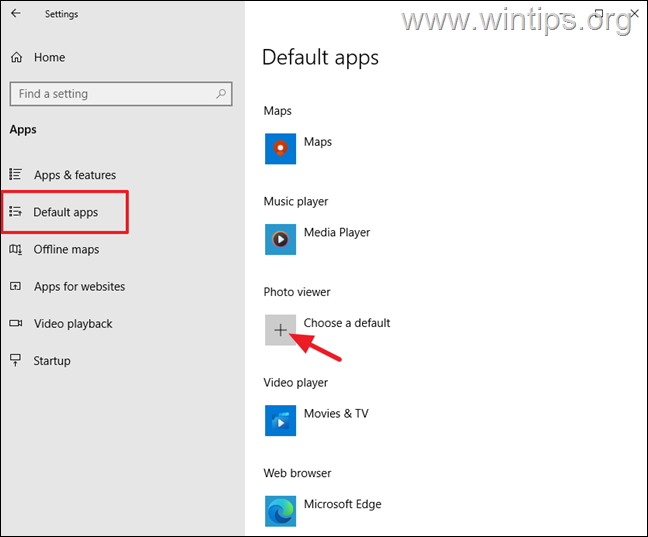648x537 pixels.
Task: Click the Apps & features list icon
Action: pos(16,174)
